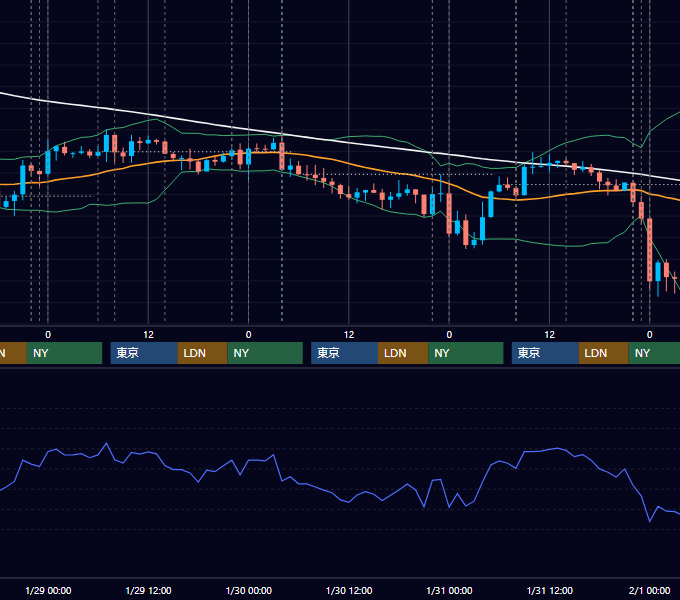Click the 1/30 12:00 time axis label
The width and height of the screenshot is (680, 600).
pos(349,590)
